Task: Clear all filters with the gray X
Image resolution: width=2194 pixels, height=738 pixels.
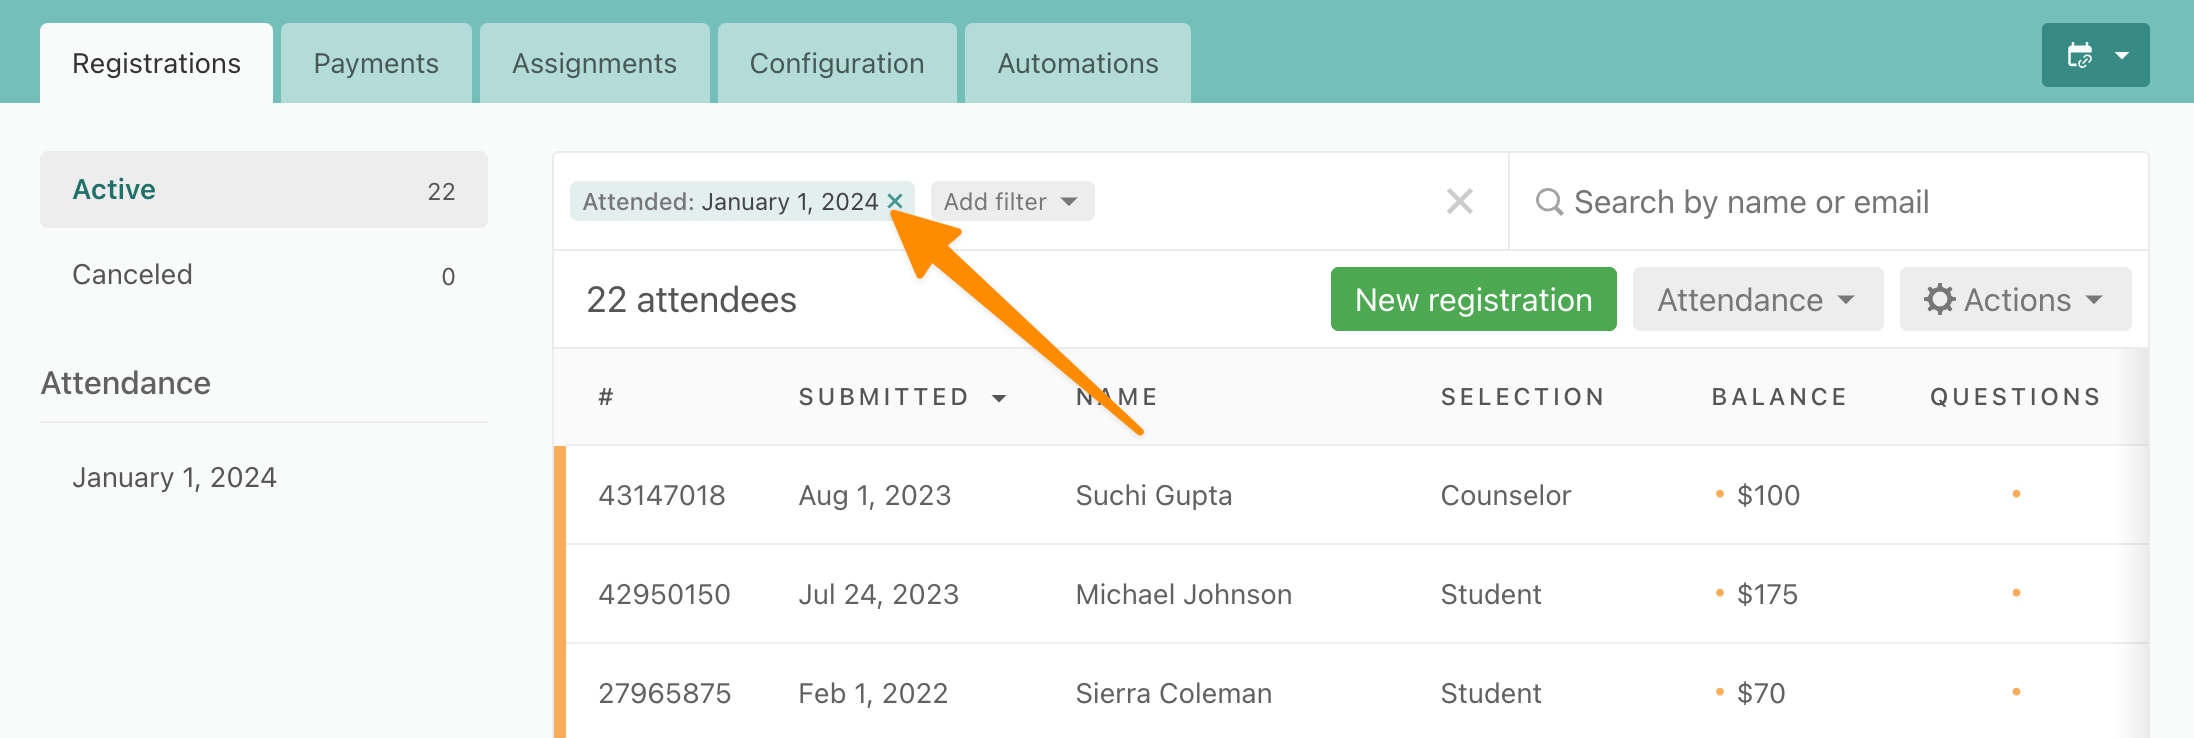Action: coord(1460,201)
